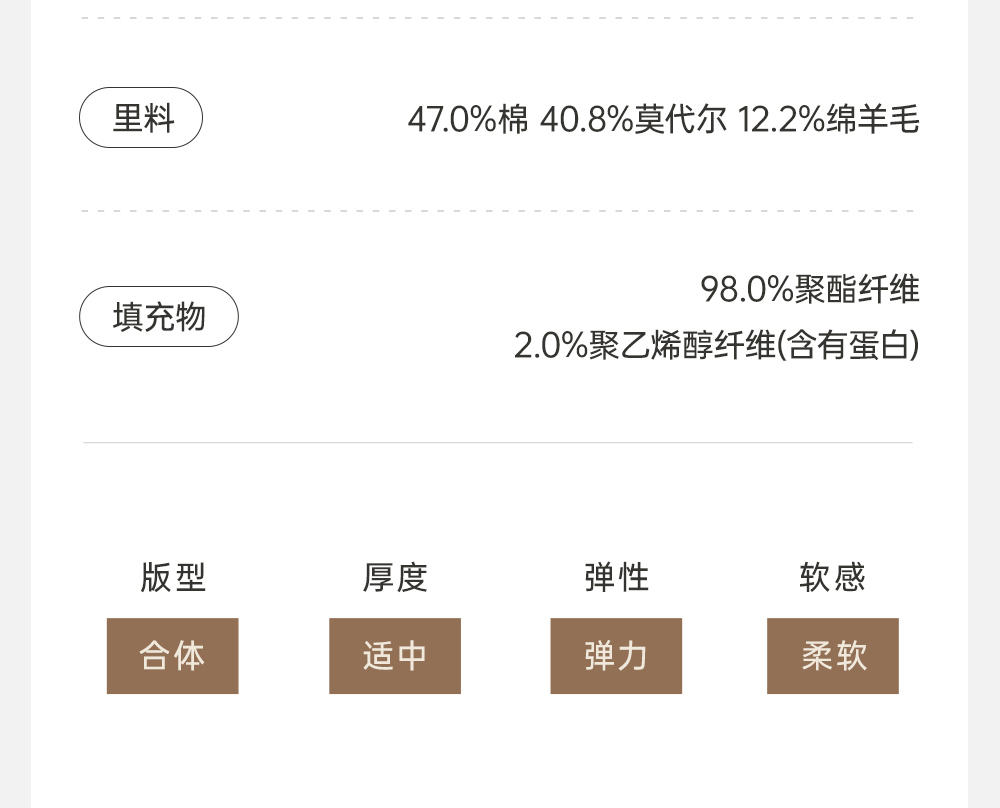Select the 柔软 softness tag
Image resolution: width=1000 pixels, height=808 pixels.
point(833,656)
